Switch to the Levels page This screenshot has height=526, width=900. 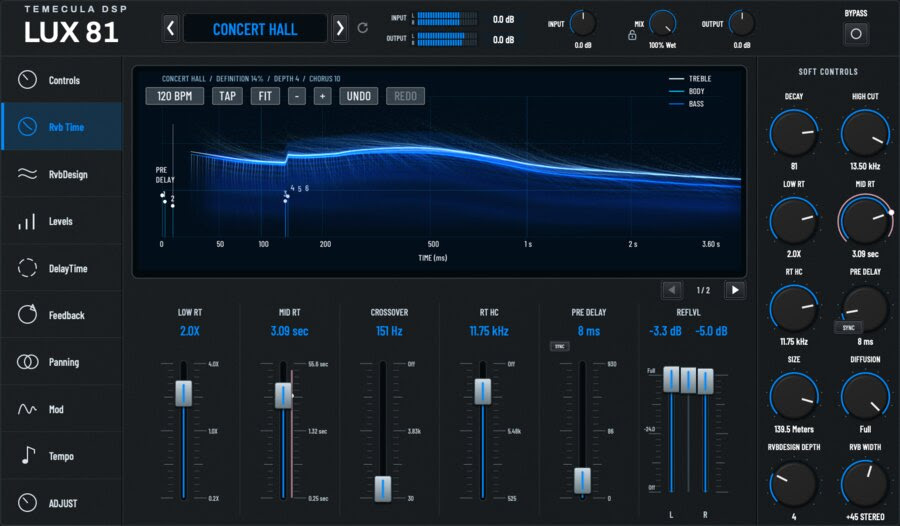pyautogui.click(x=61, y=221)
